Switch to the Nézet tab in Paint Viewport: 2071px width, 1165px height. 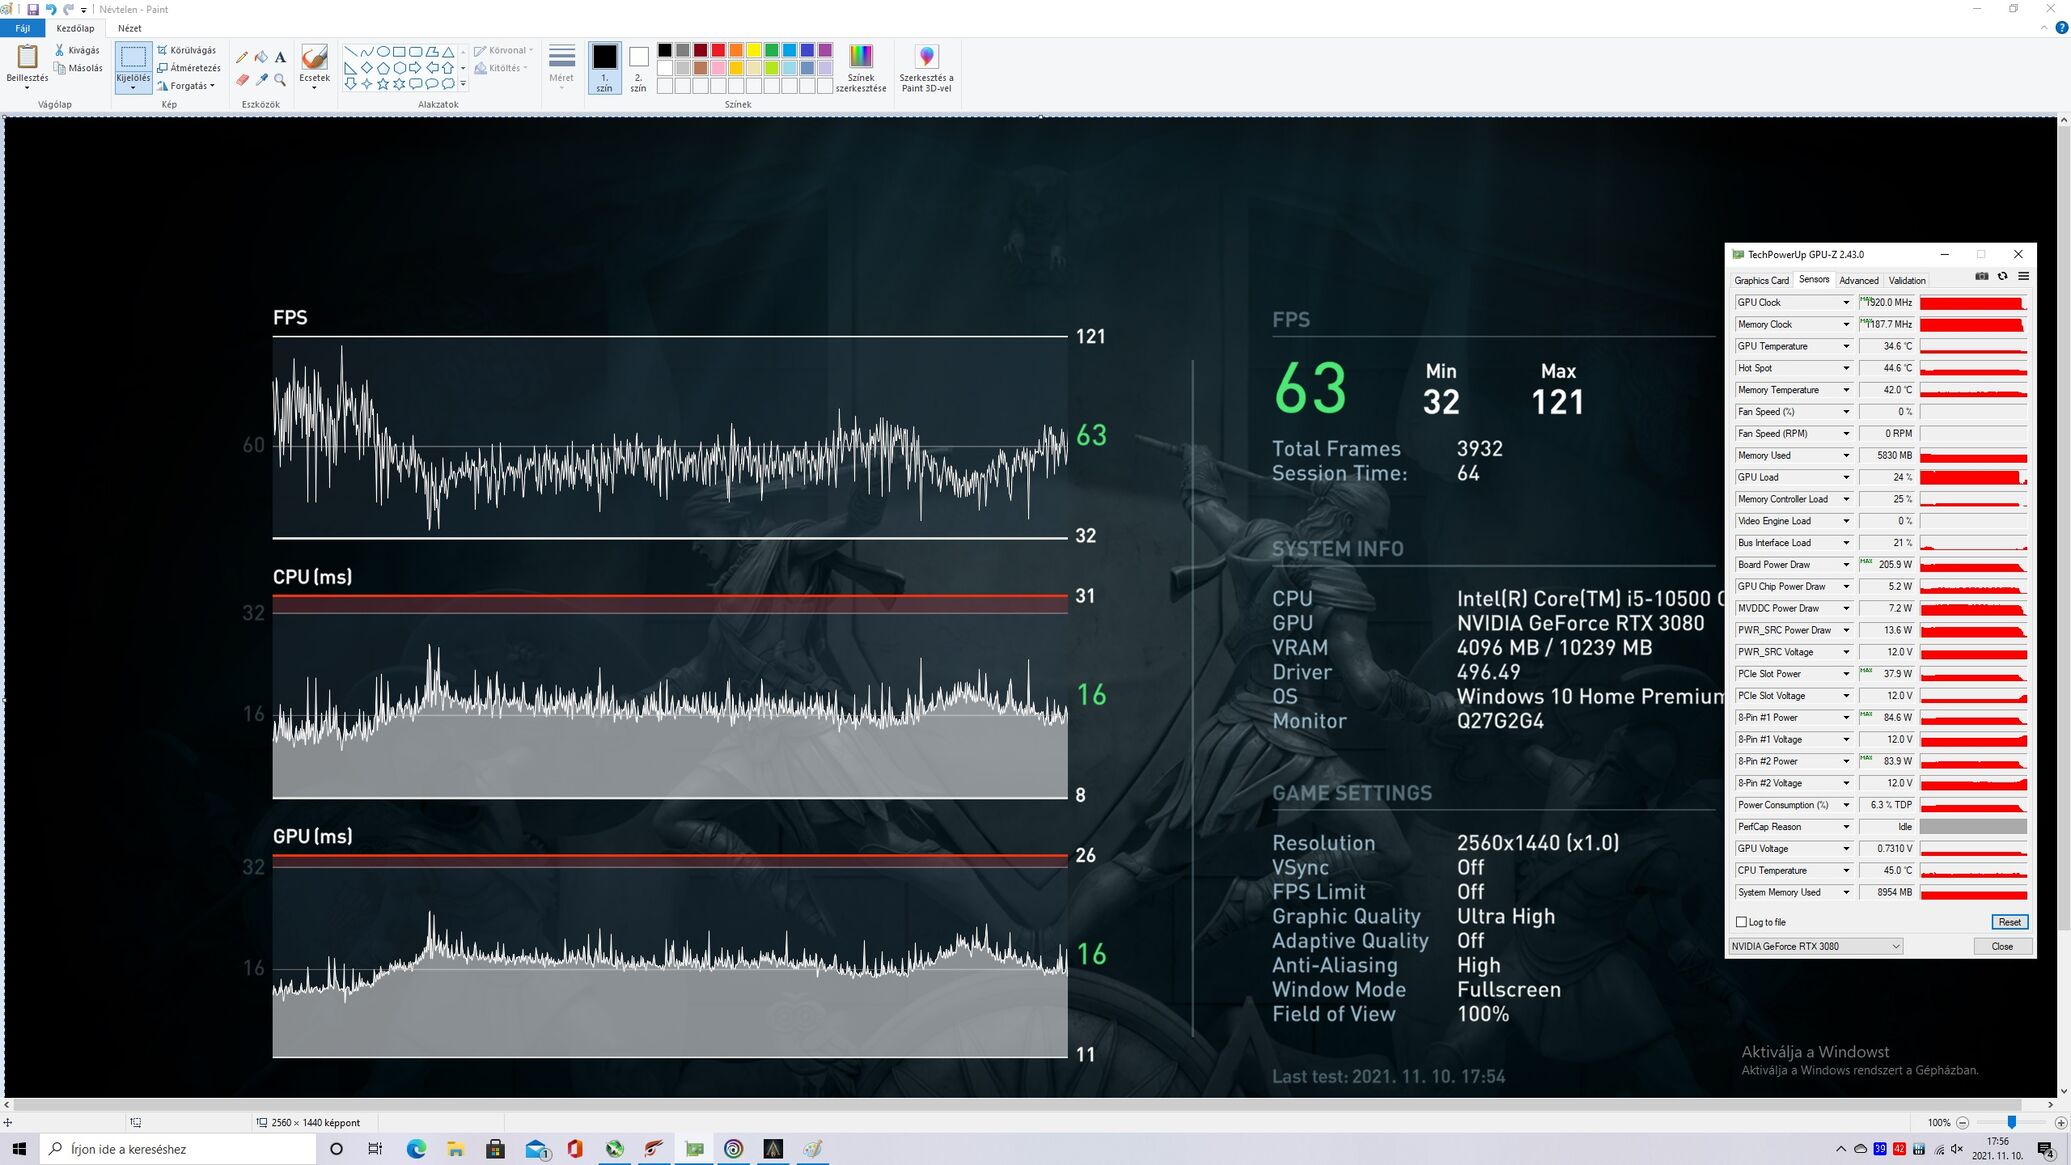130,28
